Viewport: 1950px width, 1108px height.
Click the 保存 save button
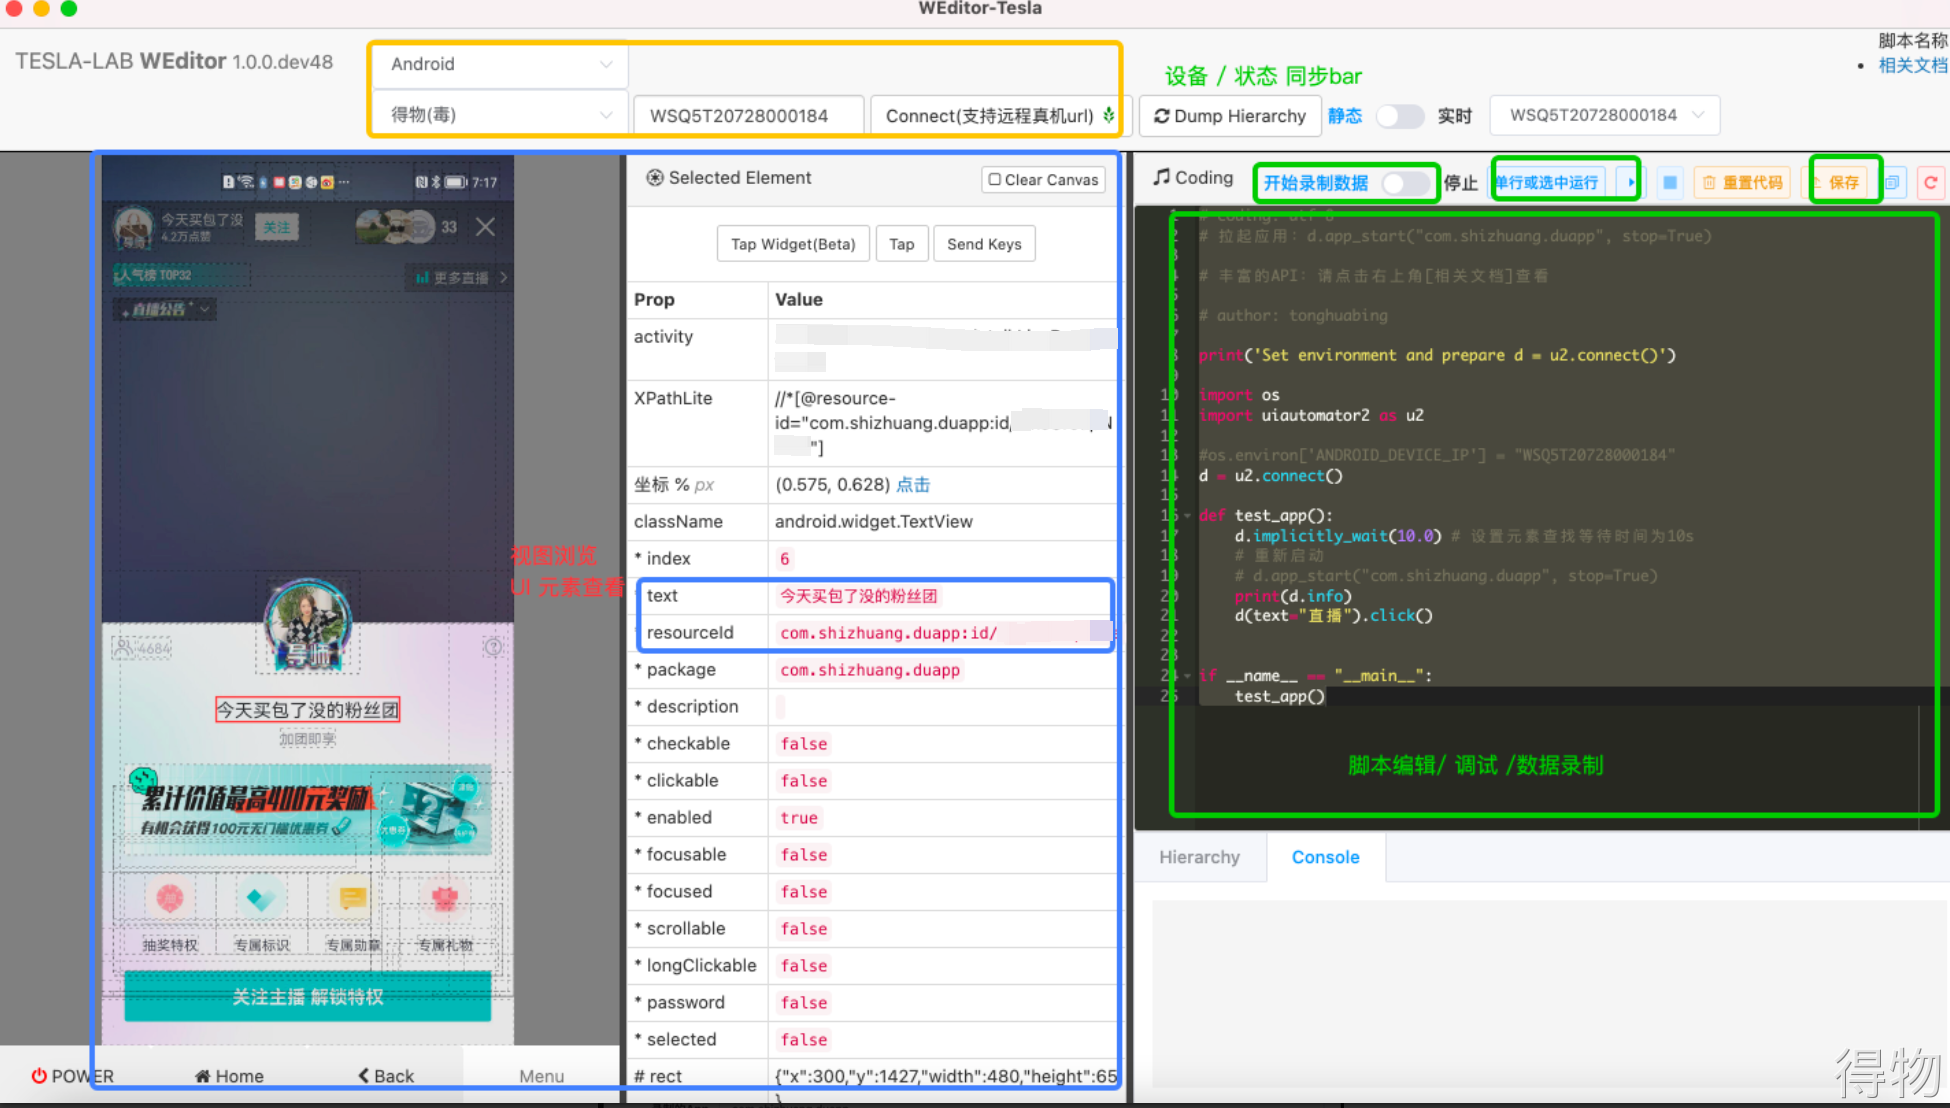click(x=1842, y=182)
